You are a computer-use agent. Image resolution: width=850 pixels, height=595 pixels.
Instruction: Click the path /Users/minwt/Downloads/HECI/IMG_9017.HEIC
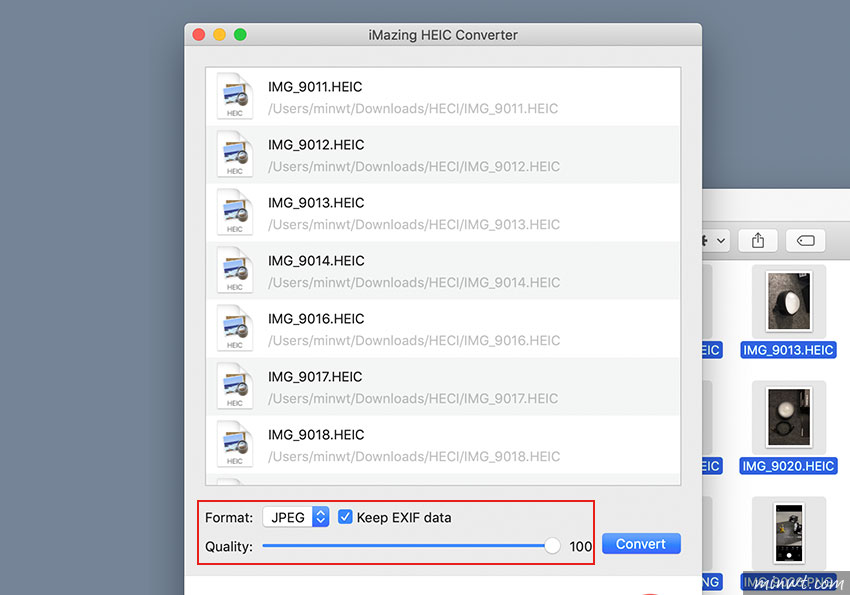click(413, 399)
